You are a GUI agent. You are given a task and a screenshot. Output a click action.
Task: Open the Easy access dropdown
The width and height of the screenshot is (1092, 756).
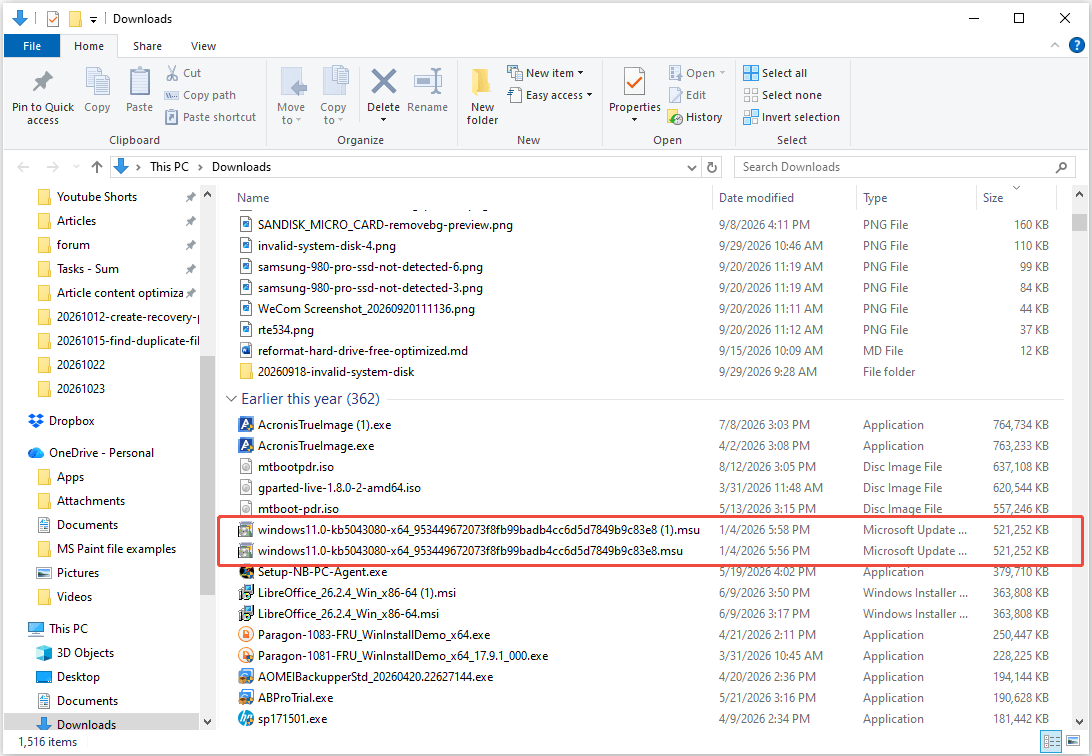[549, 95]
